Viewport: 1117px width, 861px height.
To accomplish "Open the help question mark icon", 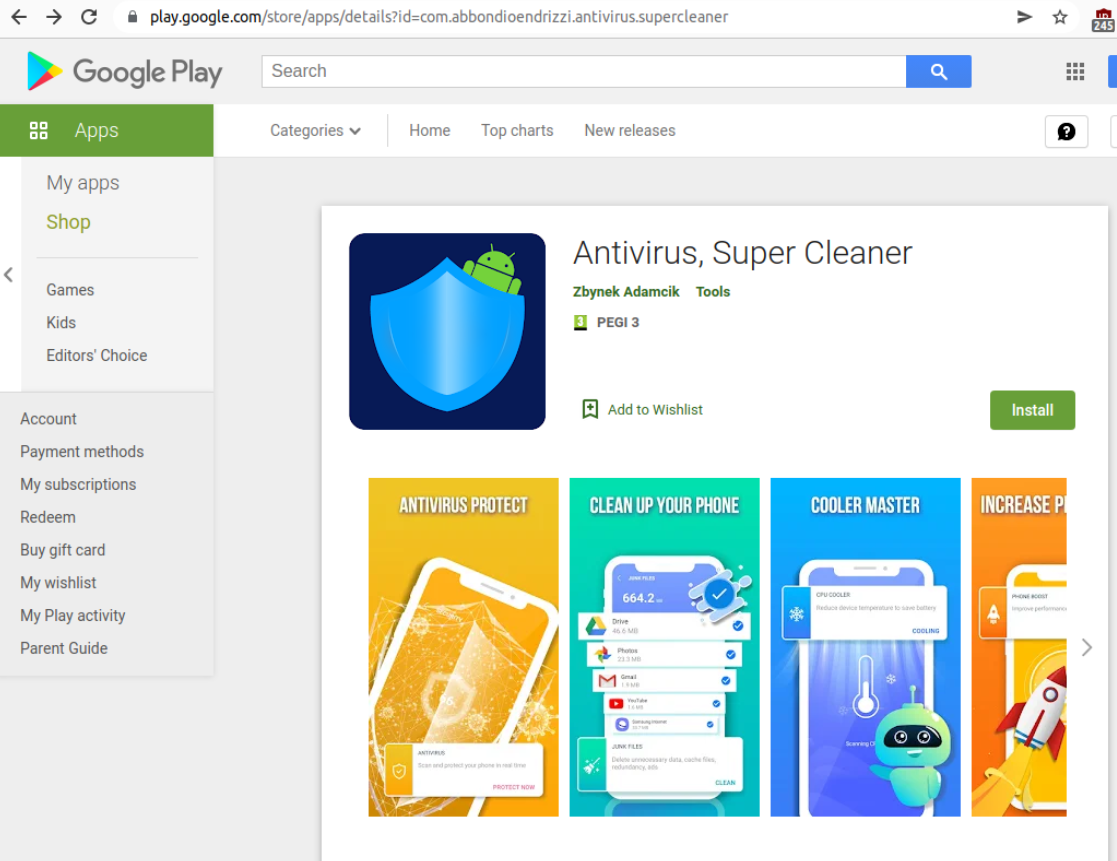I will click(x=1066, y=132).
